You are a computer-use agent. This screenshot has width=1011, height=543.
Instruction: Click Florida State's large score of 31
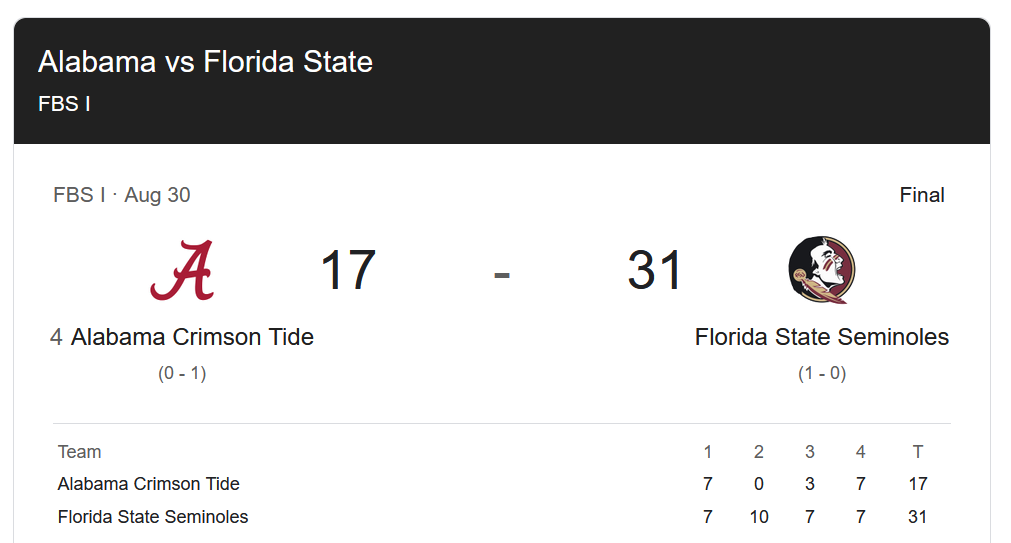[x=655, y=270]
